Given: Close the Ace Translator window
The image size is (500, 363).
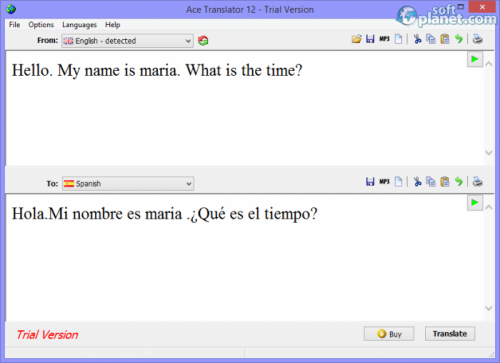Looking at the screenshot, I should (x=482, y=7).
